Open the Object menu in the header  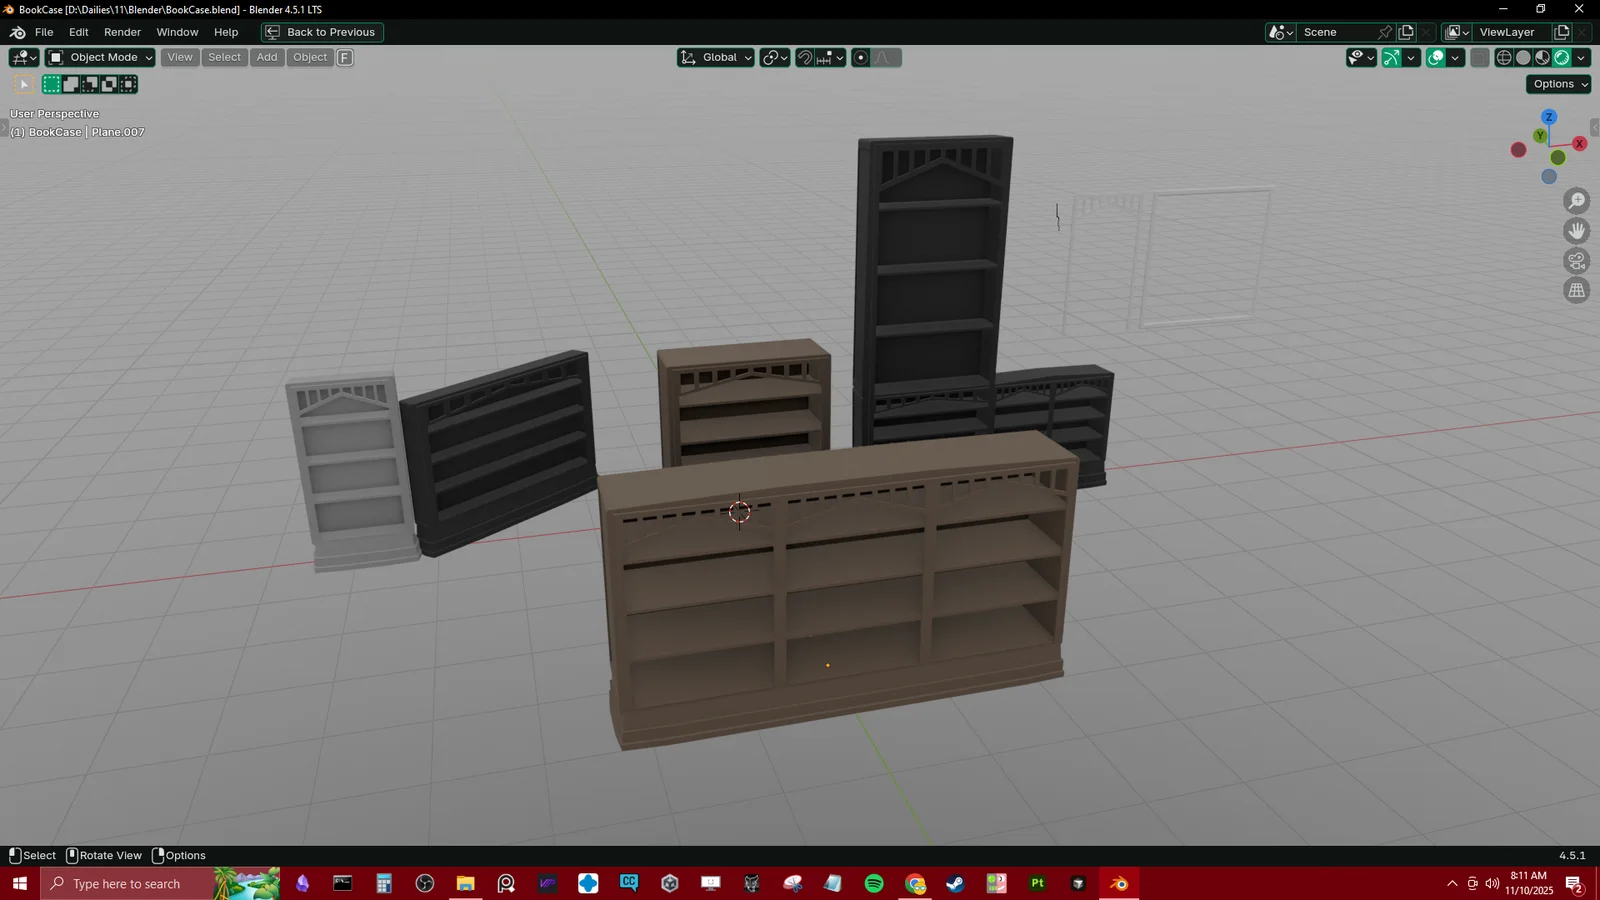tap(309, 57)
